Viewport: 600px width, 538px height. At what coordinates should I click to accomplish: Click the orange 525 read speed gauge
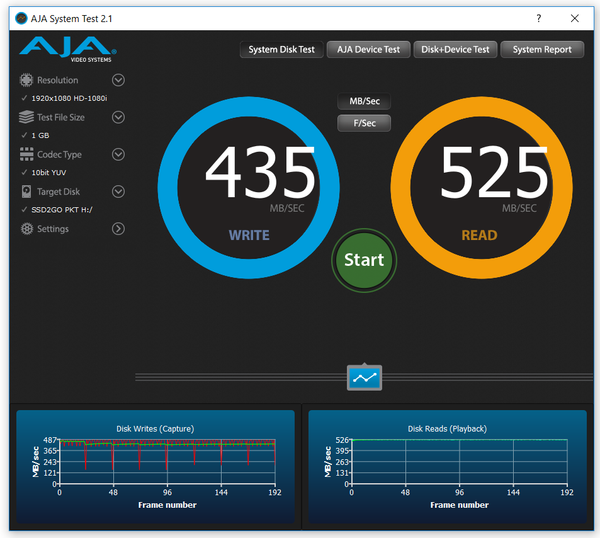481,187
